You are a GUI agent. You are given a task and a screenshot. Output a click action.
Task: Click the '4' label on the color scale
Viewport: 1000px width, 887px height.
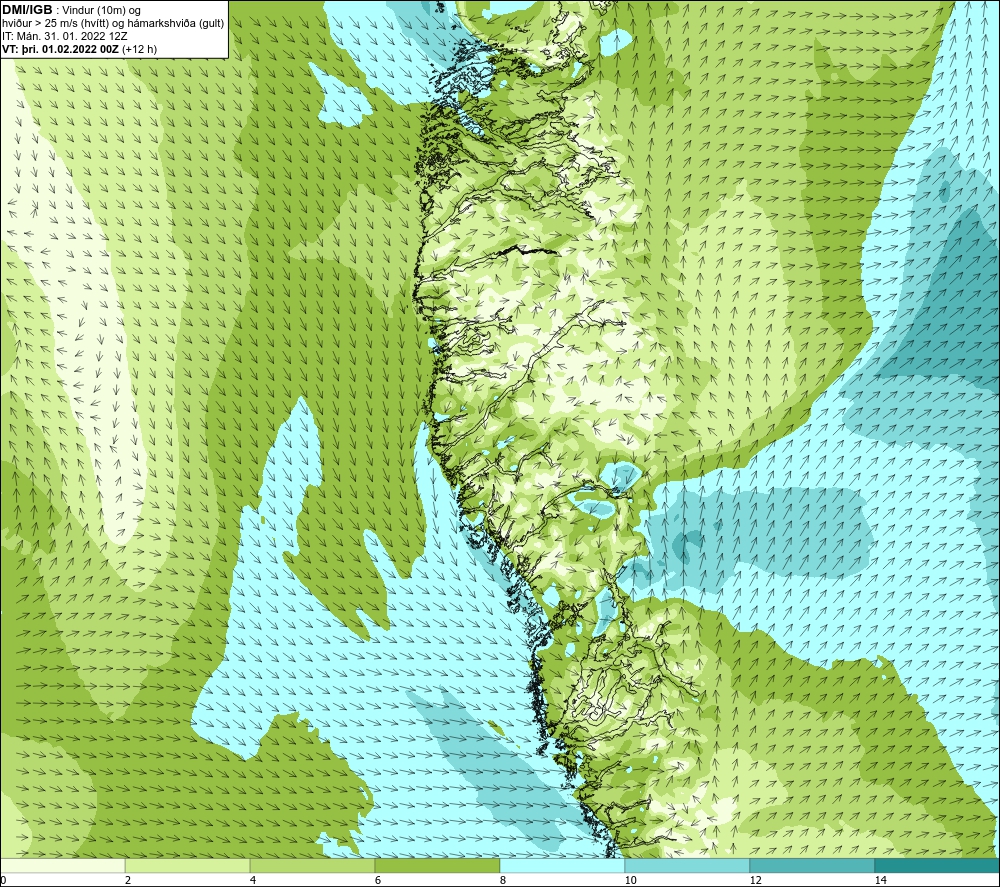click(x=253, y=880)
